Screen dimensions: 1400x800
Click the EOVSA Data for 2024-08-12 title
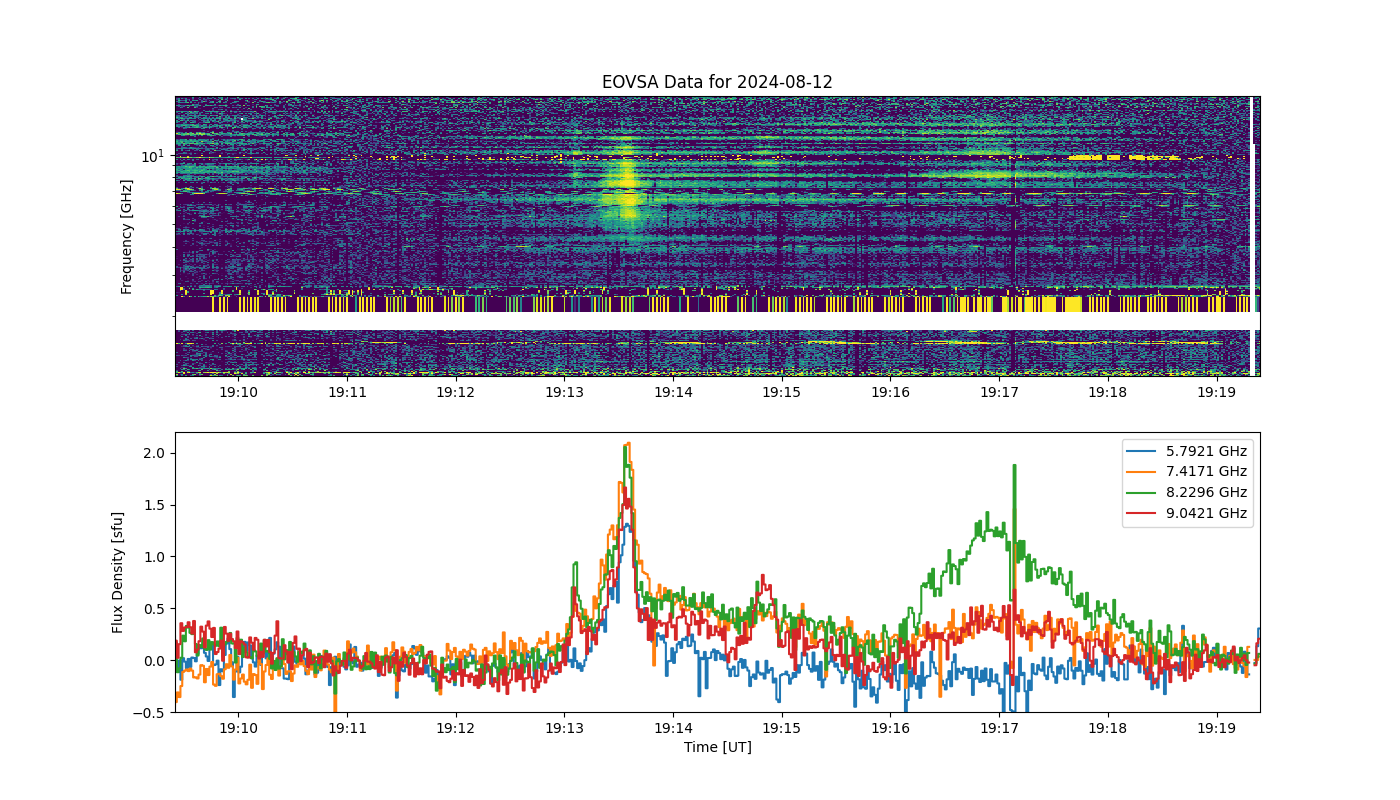717,82
